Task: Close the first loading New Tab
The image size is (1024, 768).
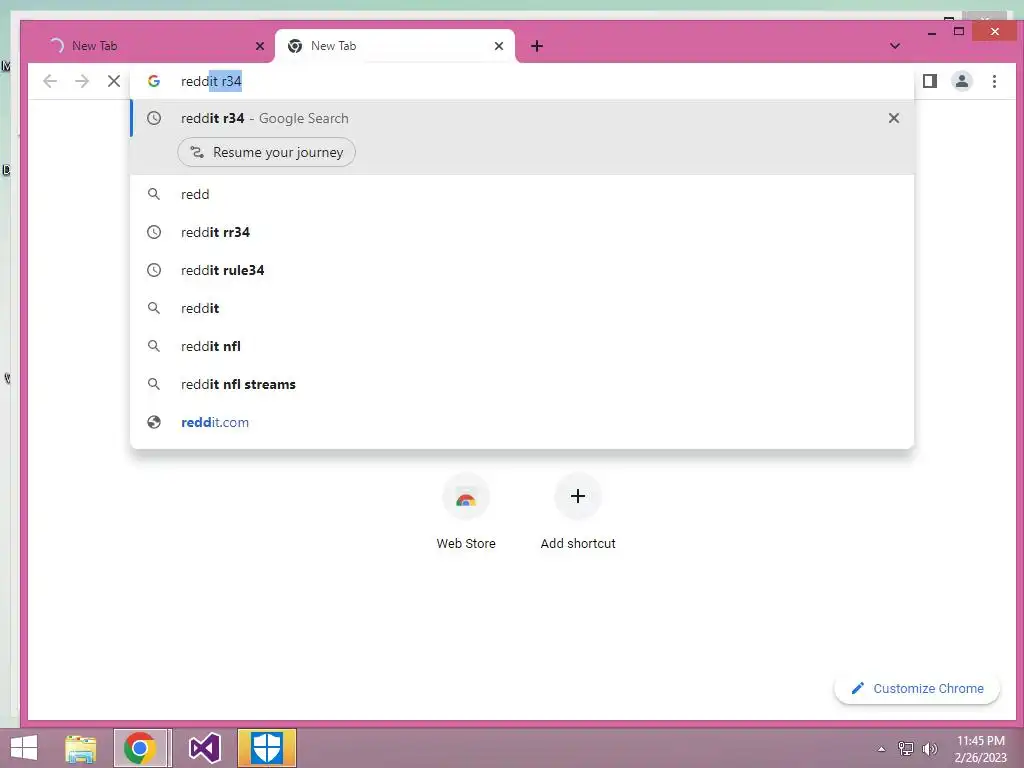Action: [x=260, y=46]
